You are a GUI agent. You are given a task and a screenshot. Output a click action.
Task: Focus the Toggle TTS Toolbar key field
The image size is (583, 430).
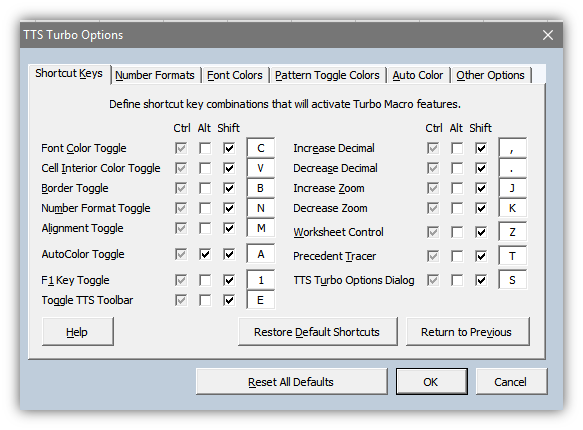(x=261, y=300)
